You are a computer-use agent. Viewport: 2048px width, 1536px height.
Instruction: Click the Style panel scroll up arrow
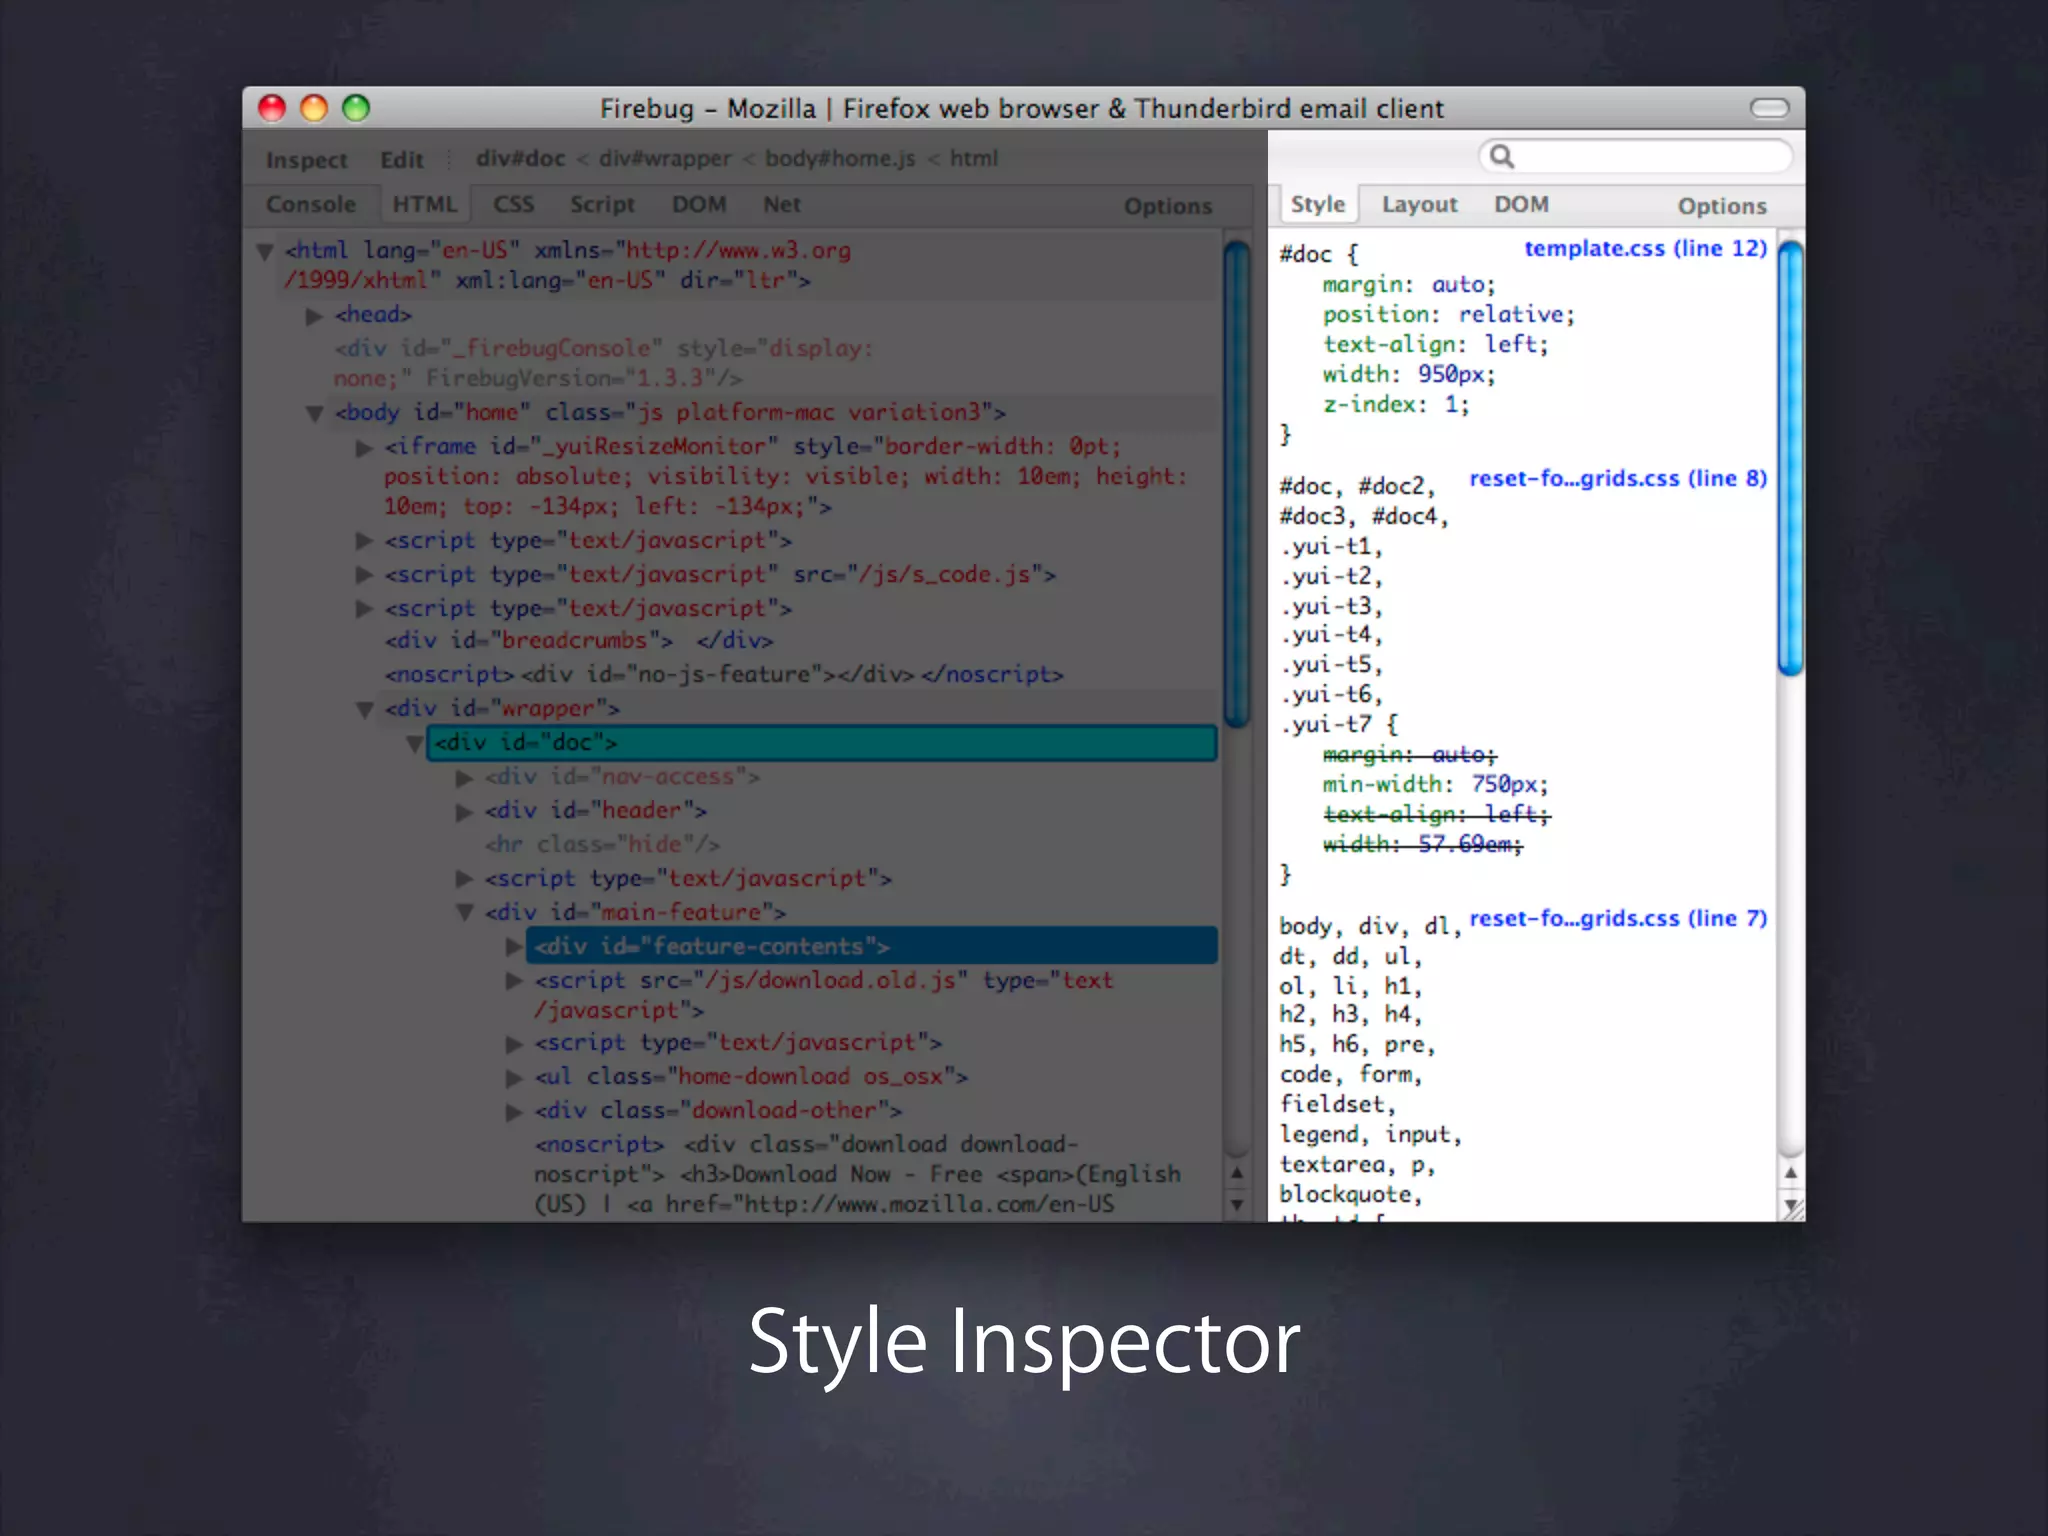click(x=1790, y=1172)
